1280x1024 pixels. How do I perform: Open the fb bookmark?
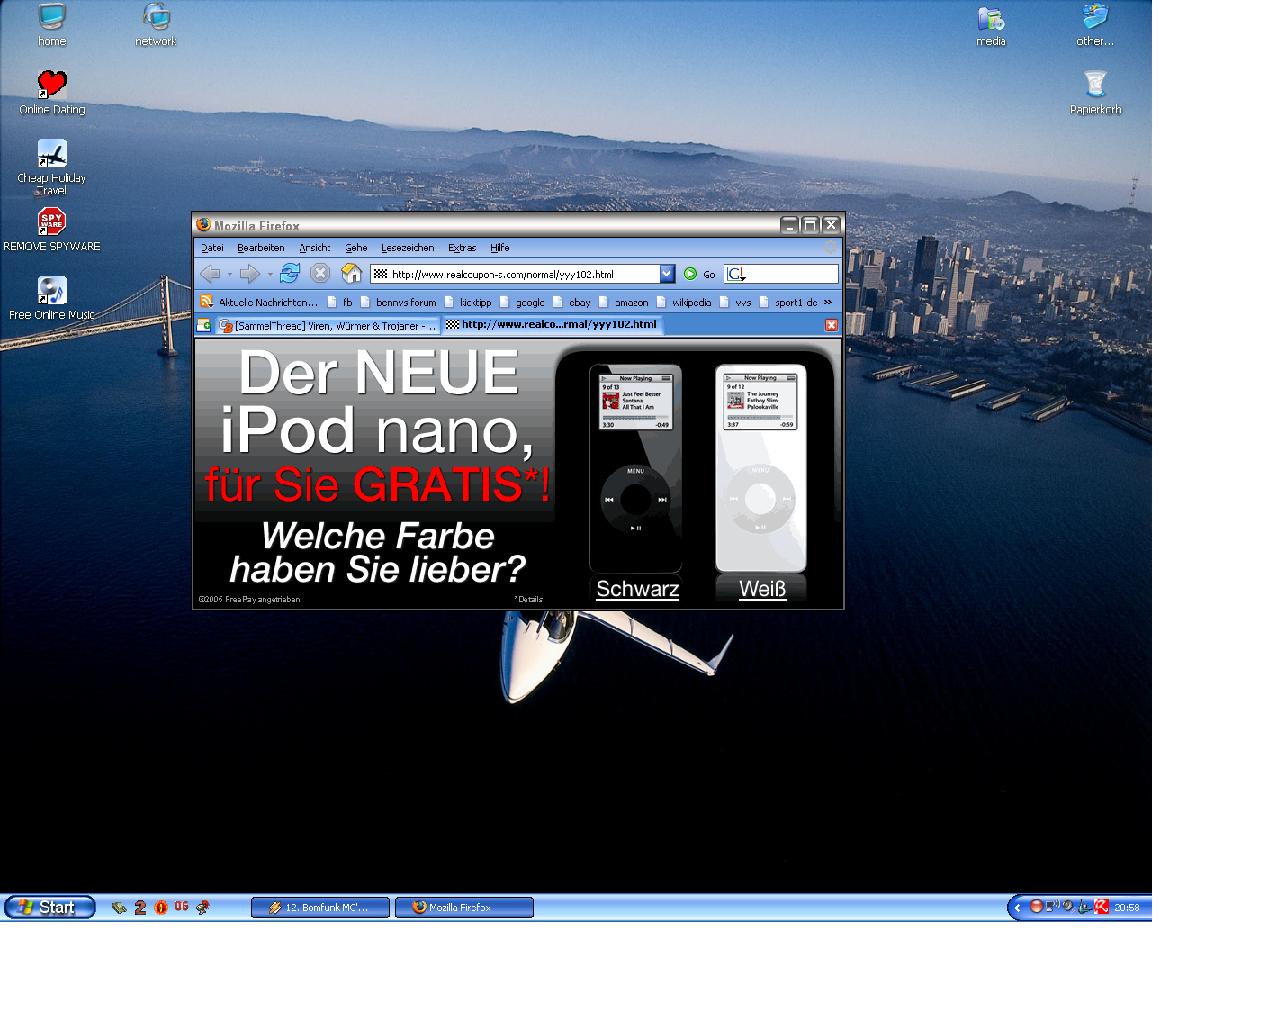pos(340,302)
